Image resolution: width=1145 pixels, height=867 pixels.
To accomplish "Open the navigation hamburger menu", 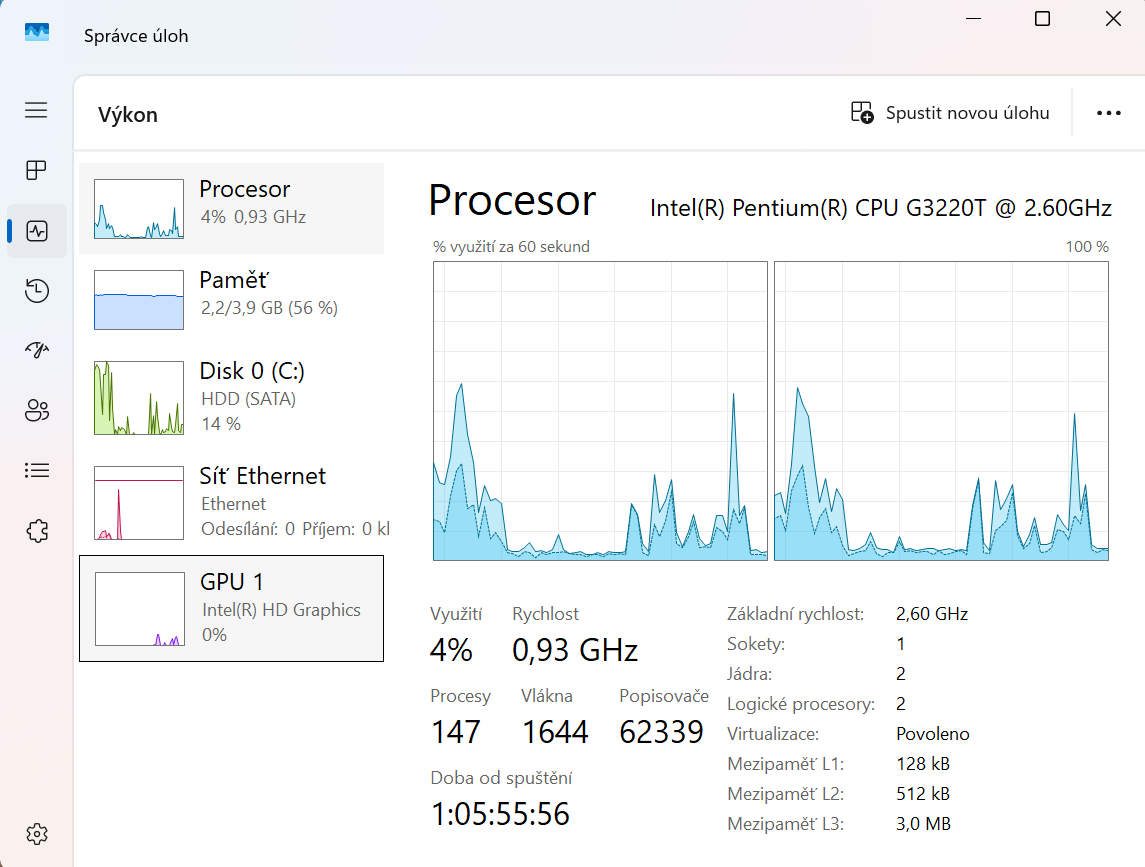I will [x=36, y=110].
